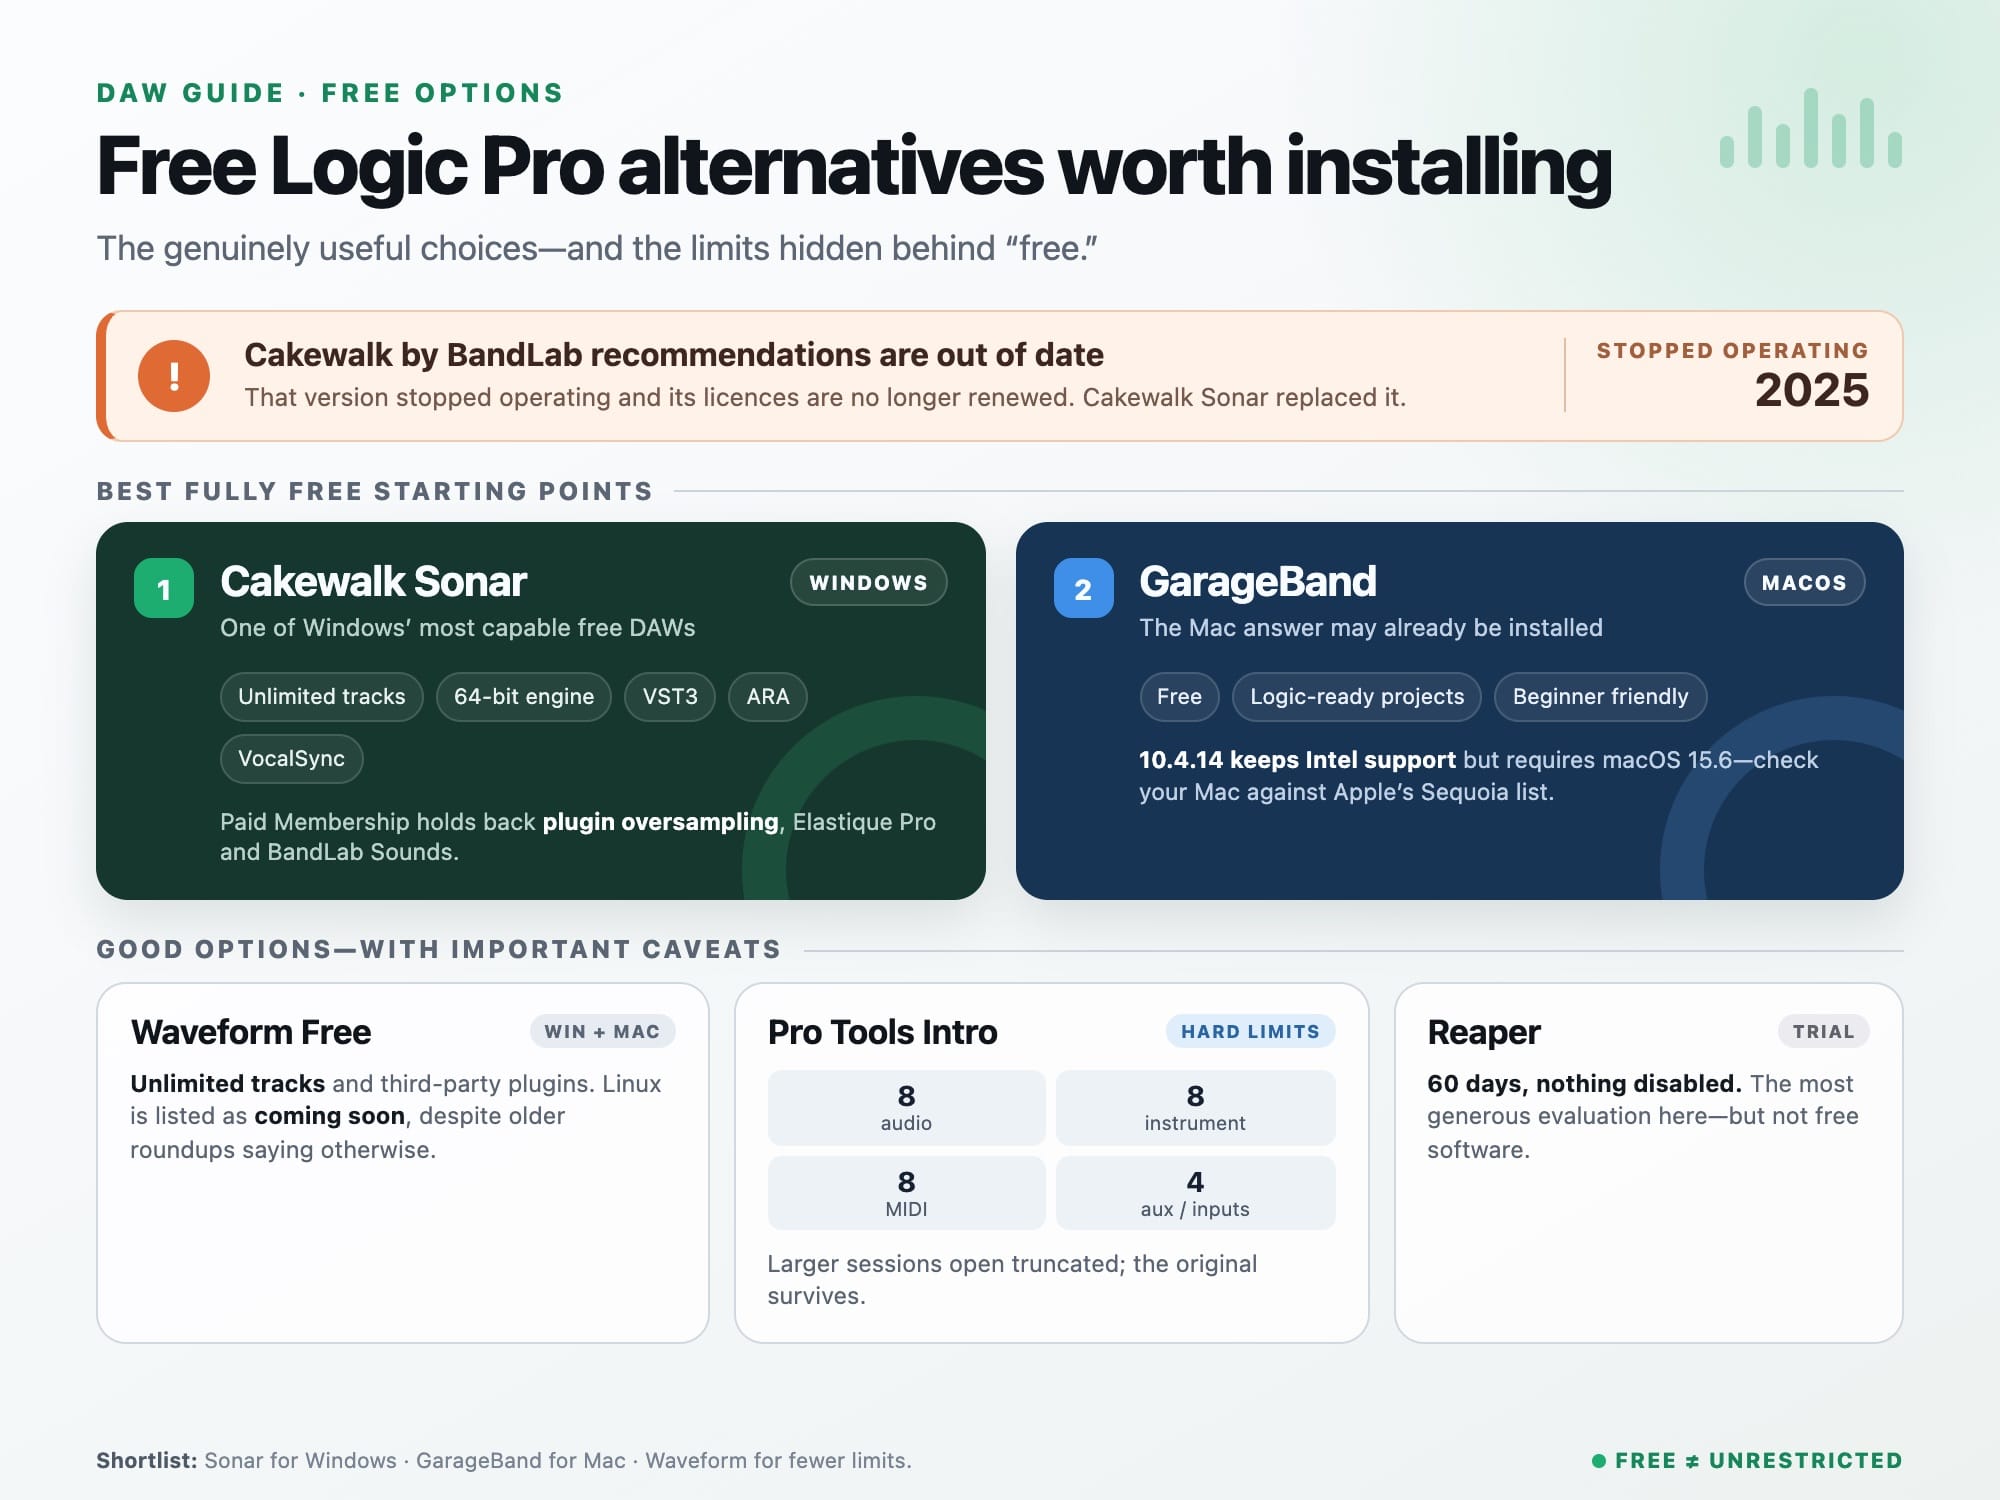This screenshot has width=2000, height=1500.
Task: Click the 8 MIDI tracks tile
Action: (x=906, y=1193)
